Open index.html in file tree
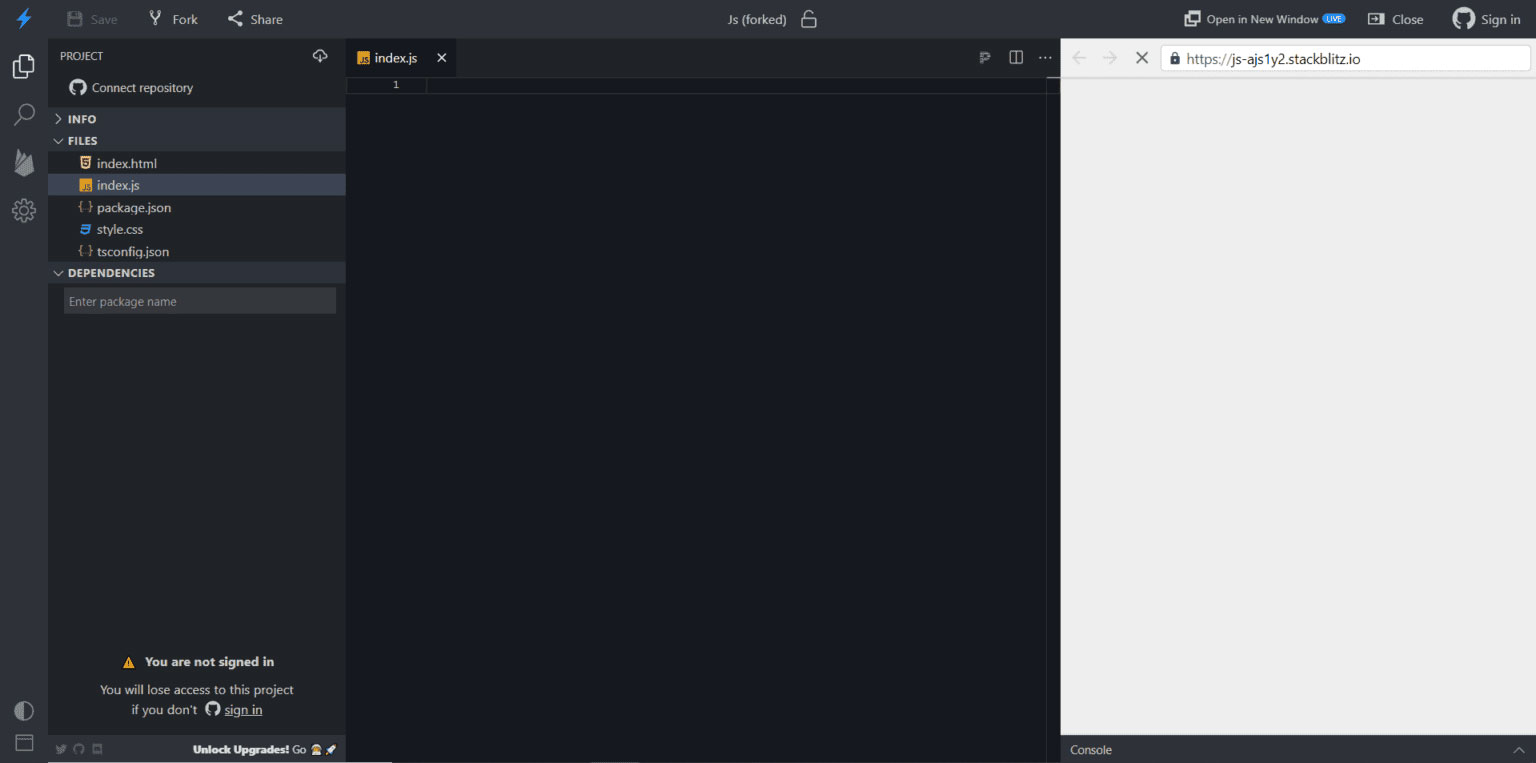 coord(197,163)
